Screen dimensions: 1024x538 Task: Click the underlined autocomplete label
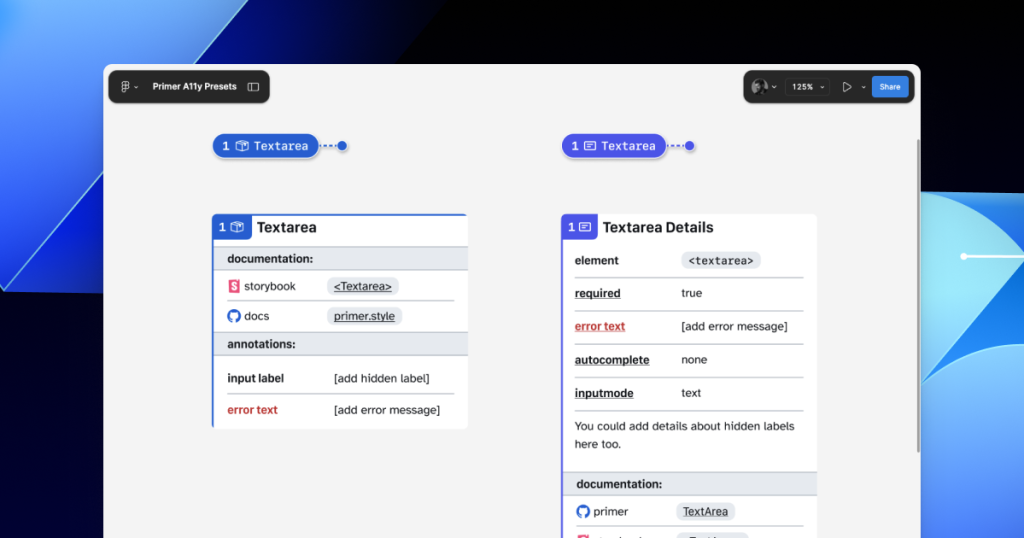611,360
